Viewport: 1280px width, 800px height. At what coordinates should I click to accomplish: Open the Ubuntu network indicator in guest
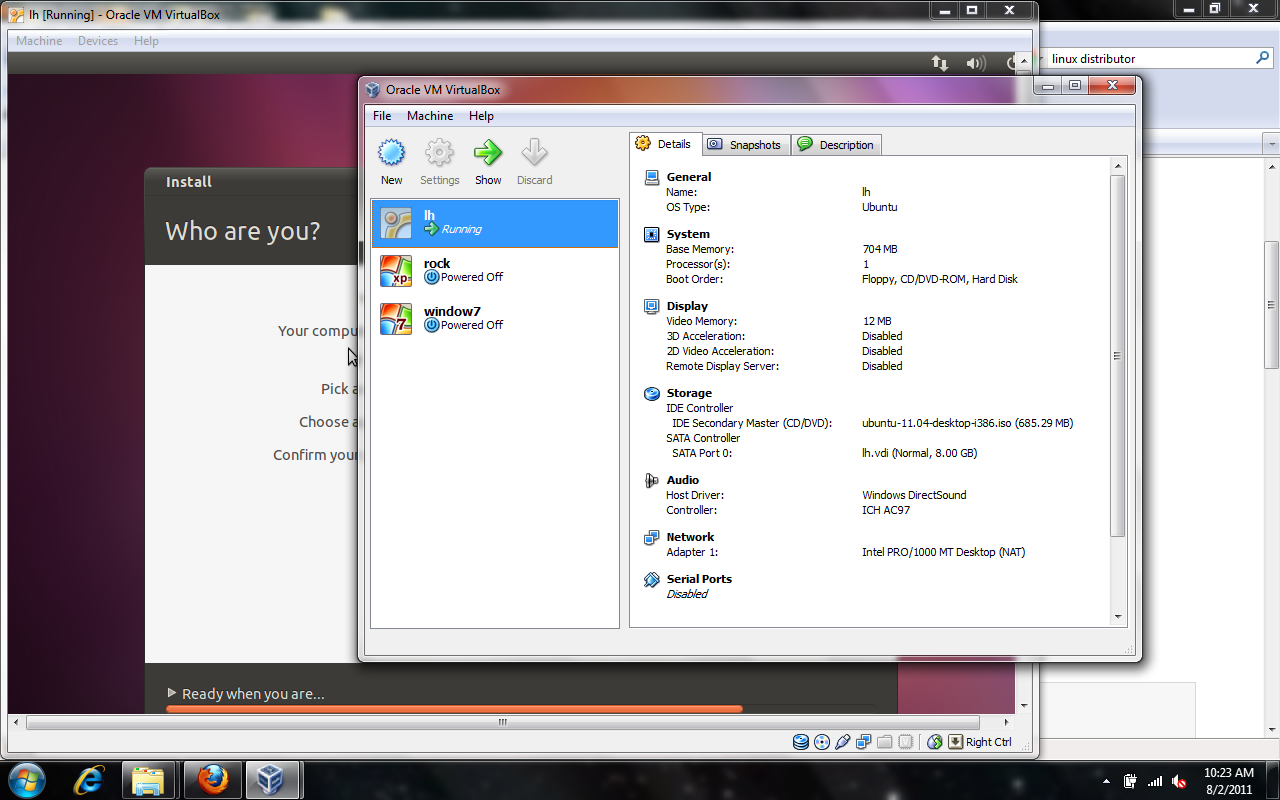[940, 63]
